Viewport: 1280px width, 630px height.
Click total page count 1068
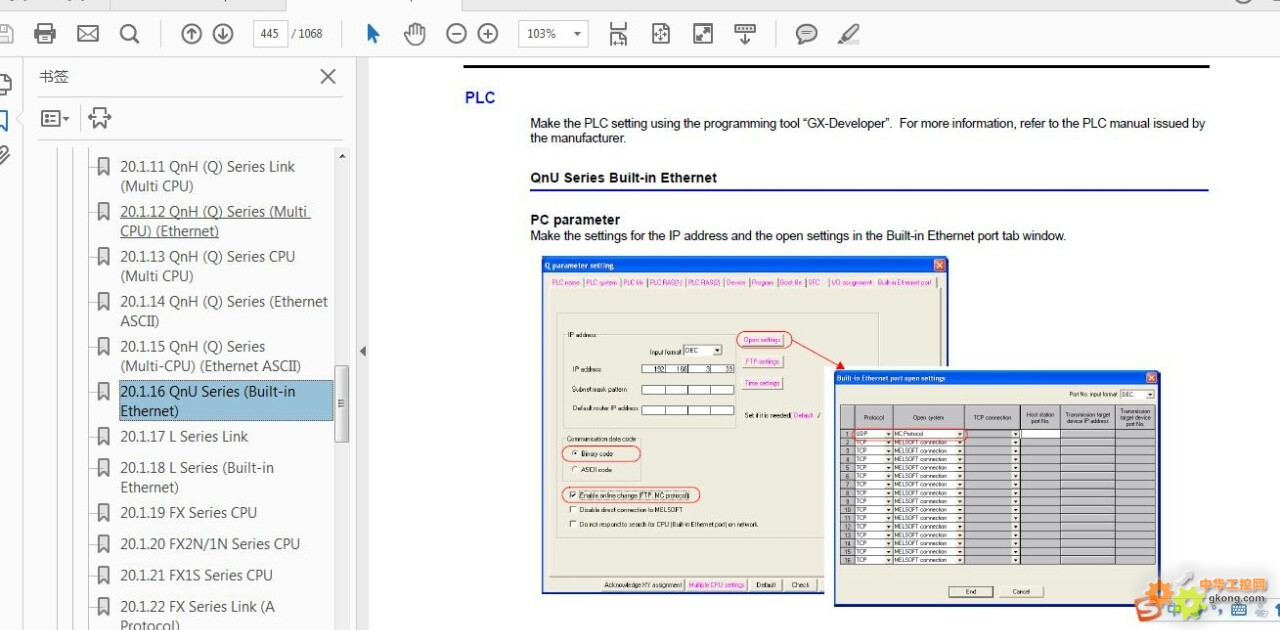pos(311,34)
